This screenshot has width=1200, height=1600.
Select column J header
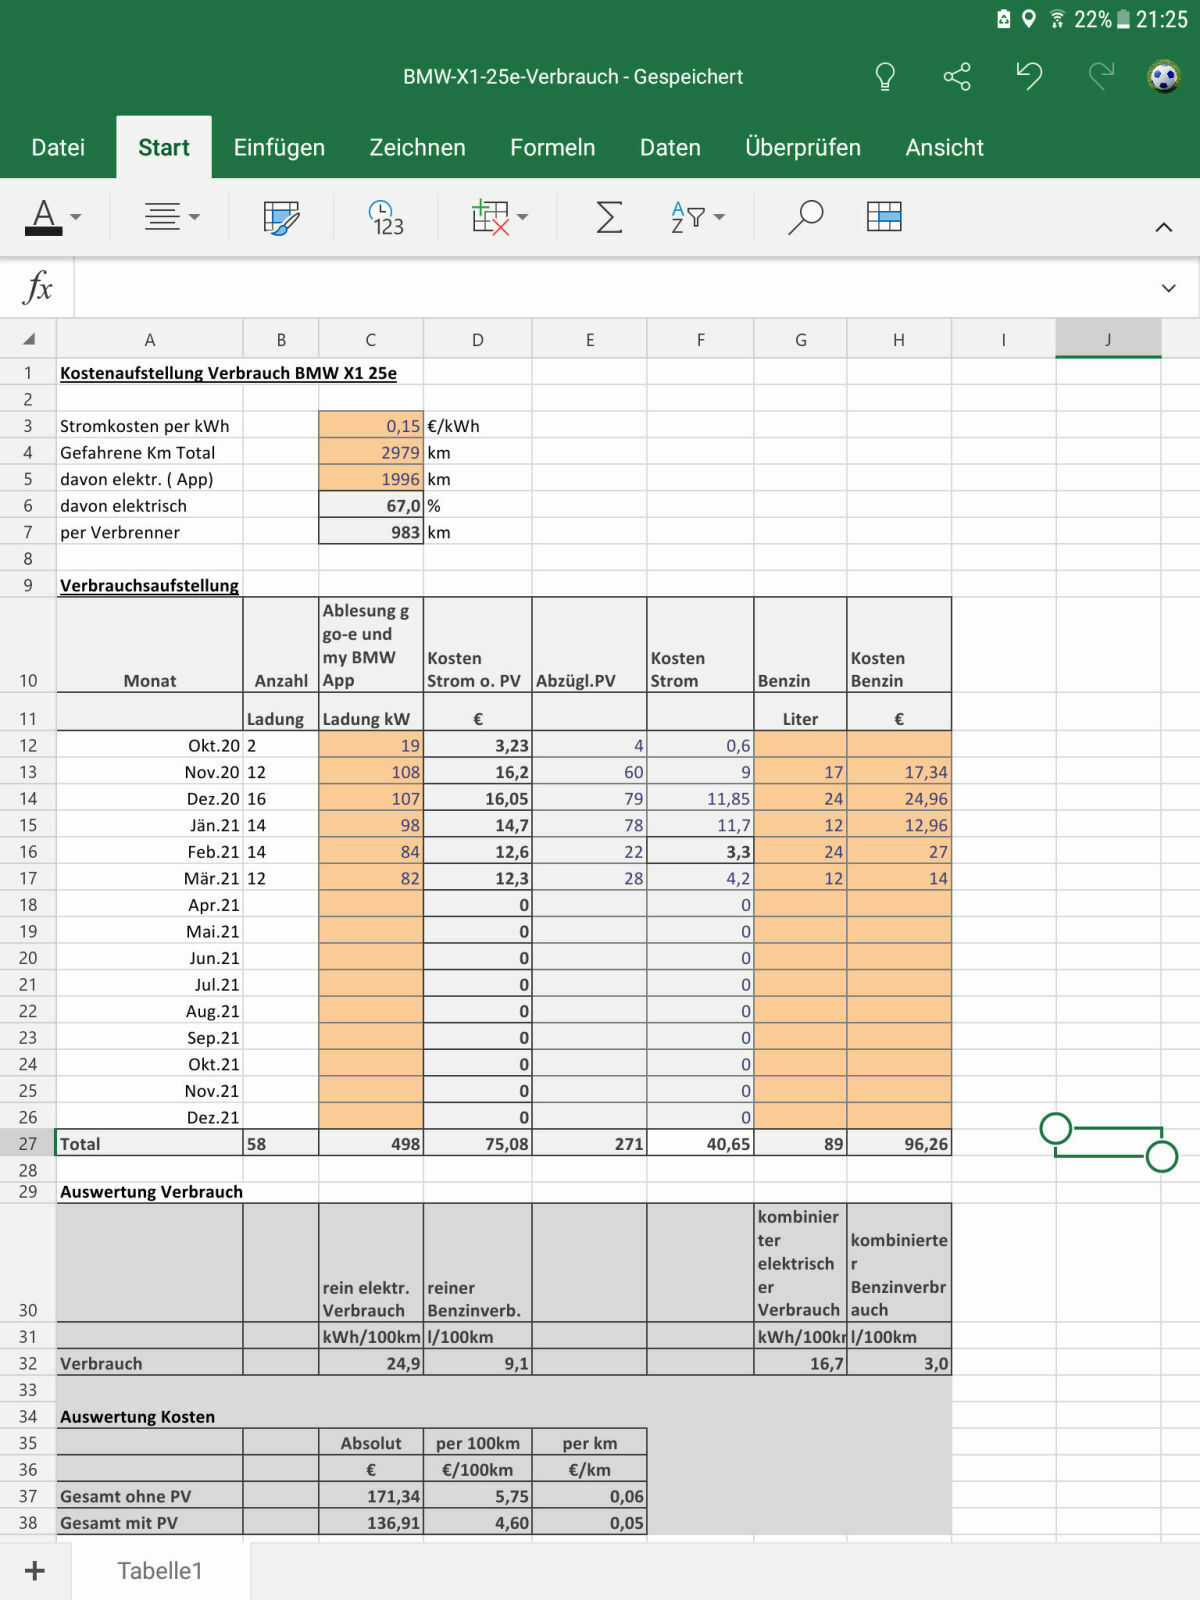click(x=1108, y=339)
